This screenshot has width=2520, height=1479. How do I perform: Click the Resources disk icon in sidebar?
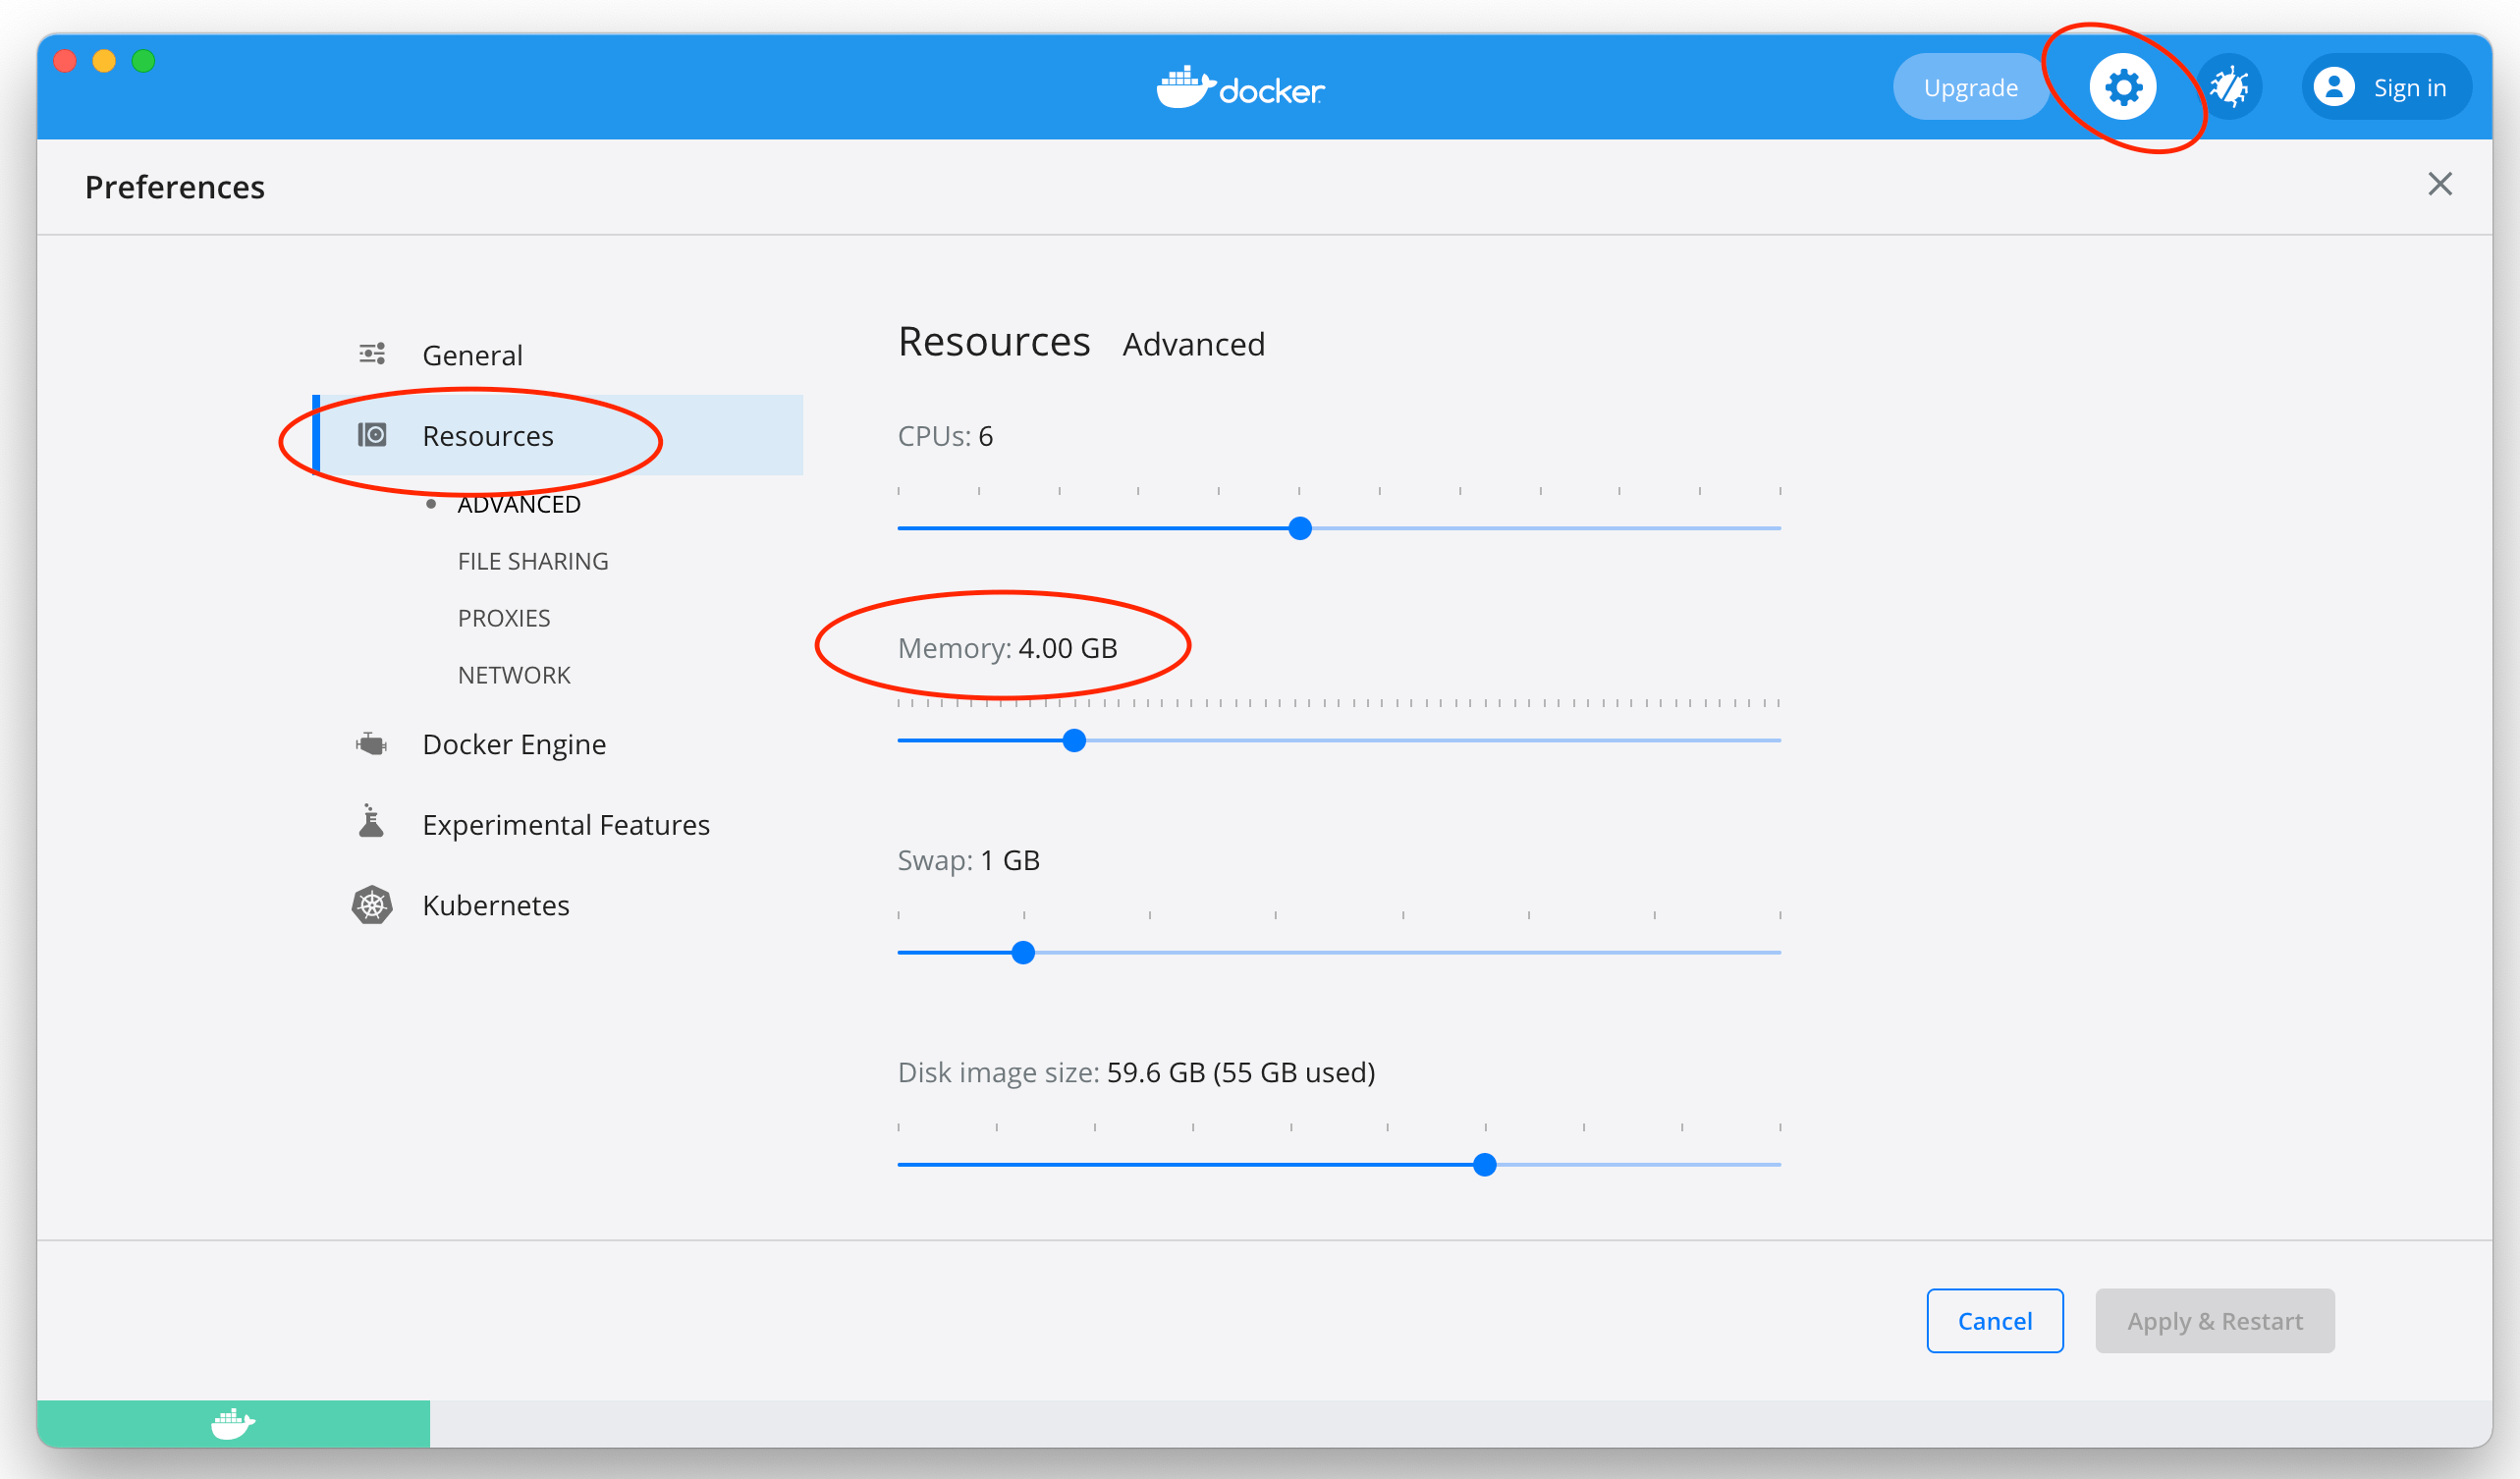click(373, 435)
